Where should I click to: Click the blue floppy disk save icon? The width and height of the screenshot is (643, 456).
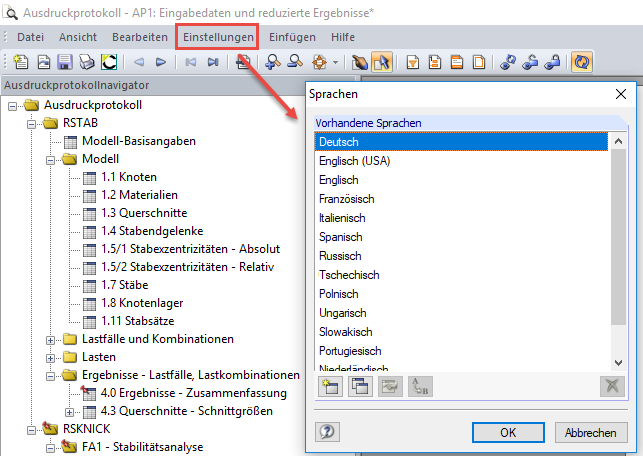point(65,62)
